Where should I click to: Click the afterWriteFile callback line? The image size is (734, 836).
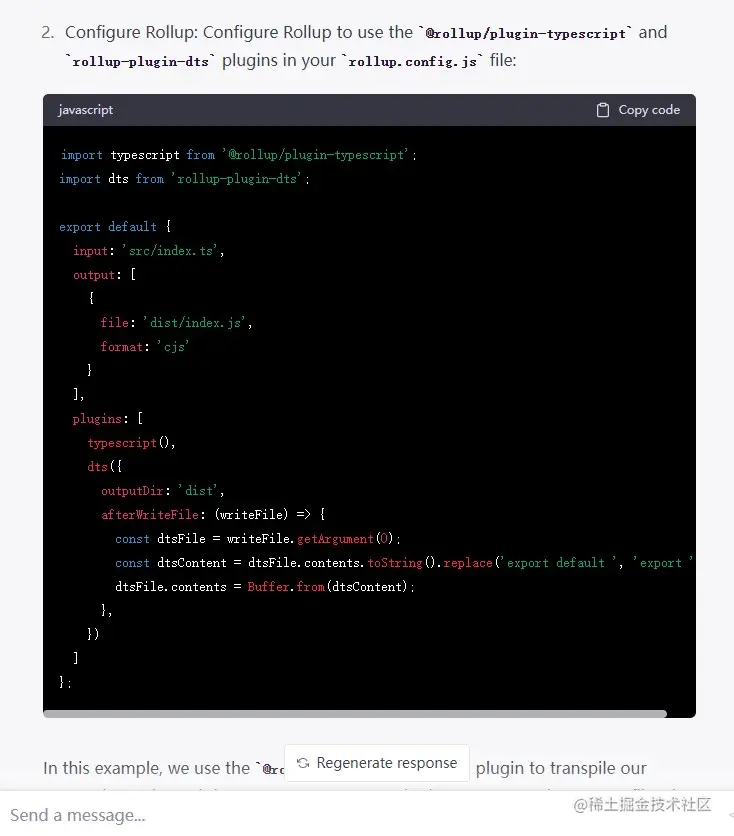213,515
